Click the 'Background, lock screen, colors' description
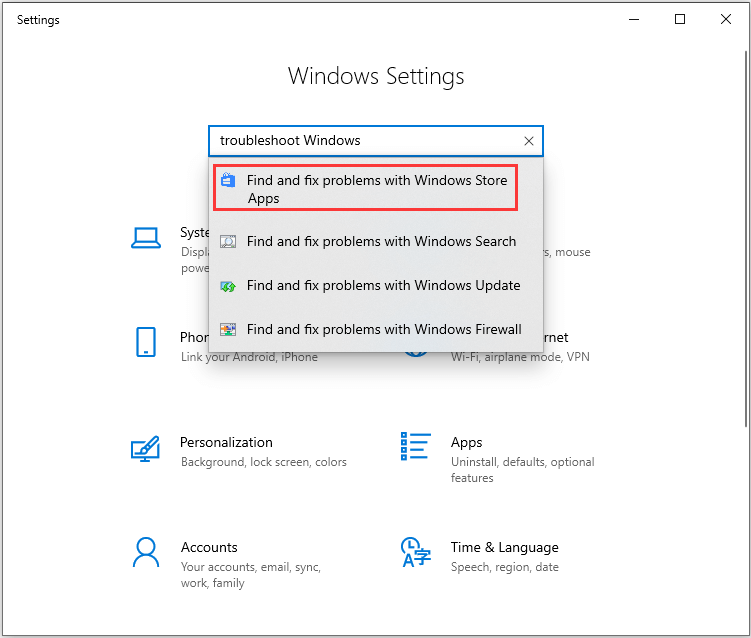 point(264,462)
